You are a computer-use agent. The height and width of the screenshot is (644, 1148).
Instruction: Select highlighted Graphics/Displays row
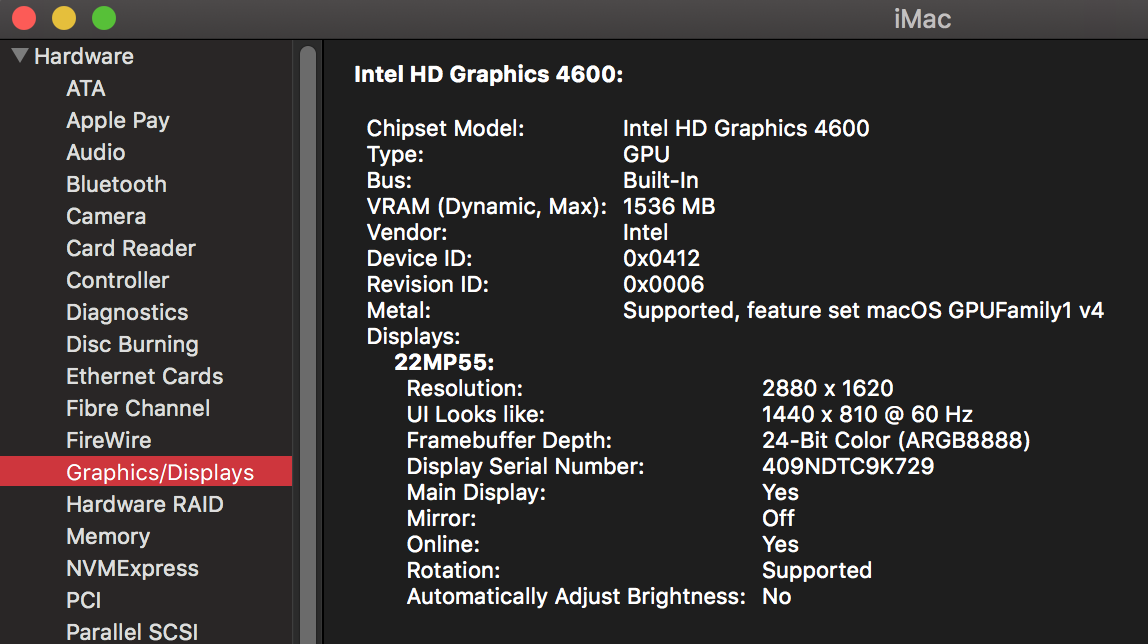point(146,472)
